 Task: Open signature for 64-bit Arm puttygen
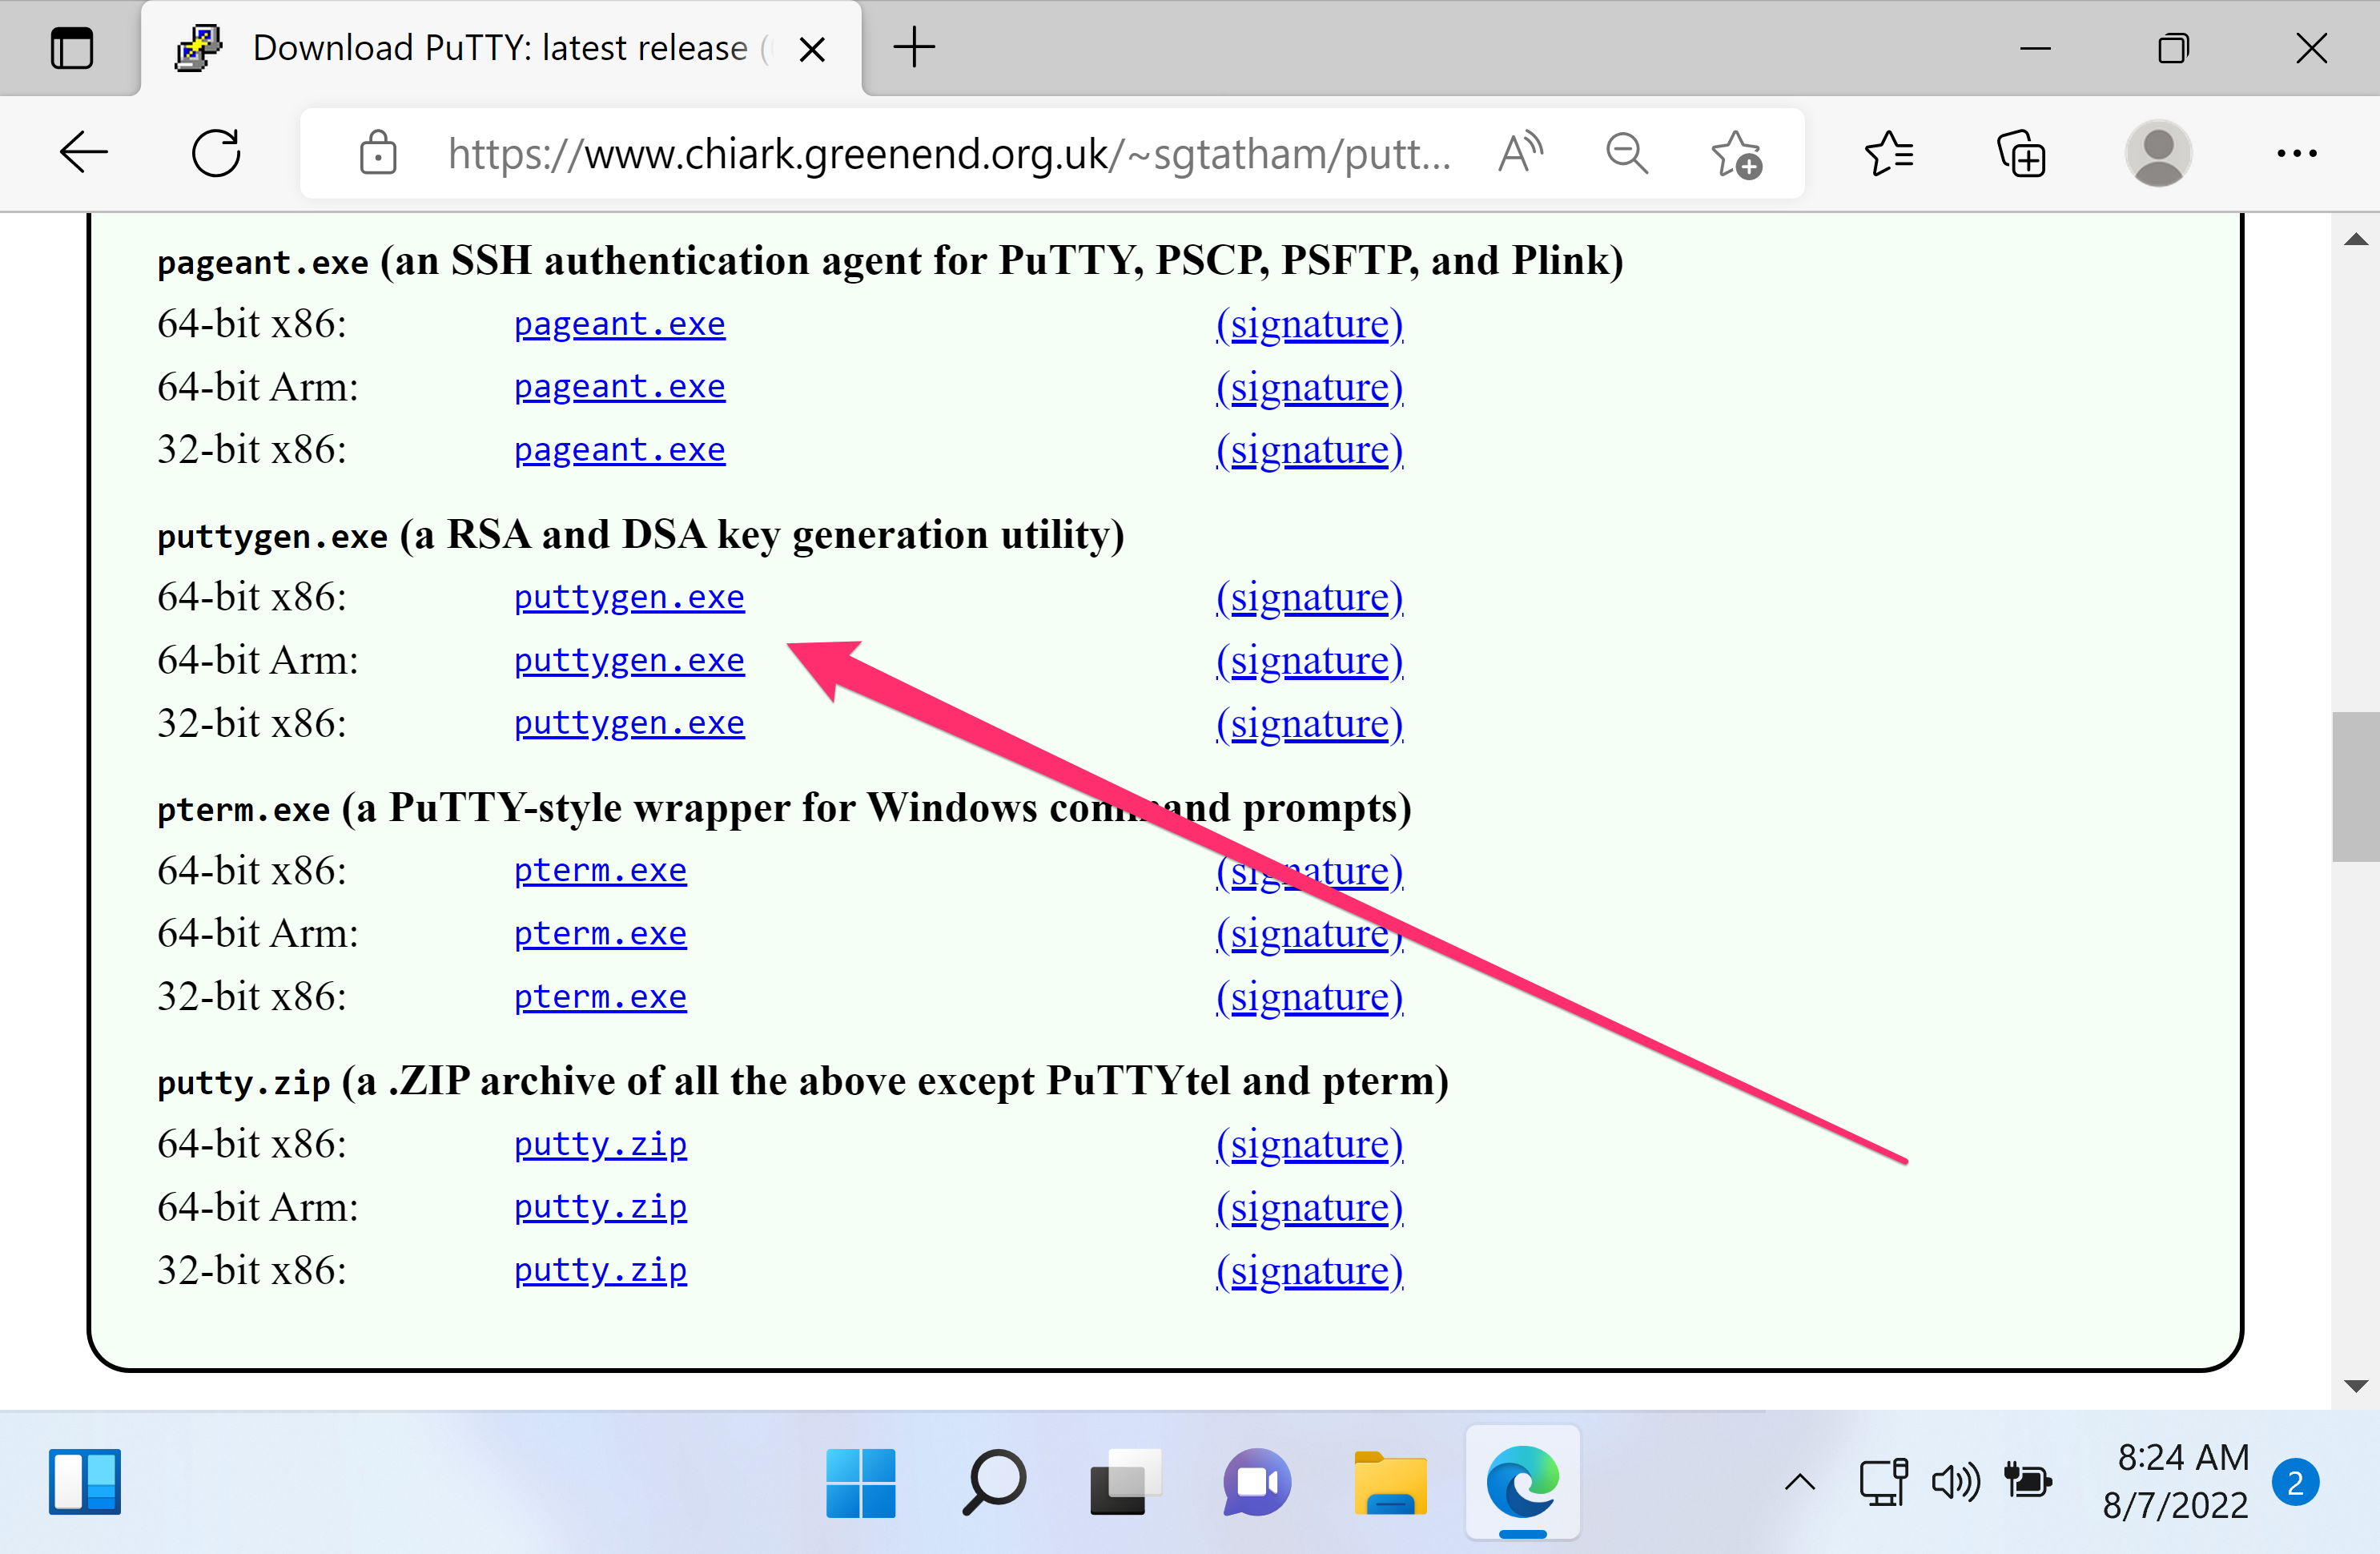[x=1309, y=661]
